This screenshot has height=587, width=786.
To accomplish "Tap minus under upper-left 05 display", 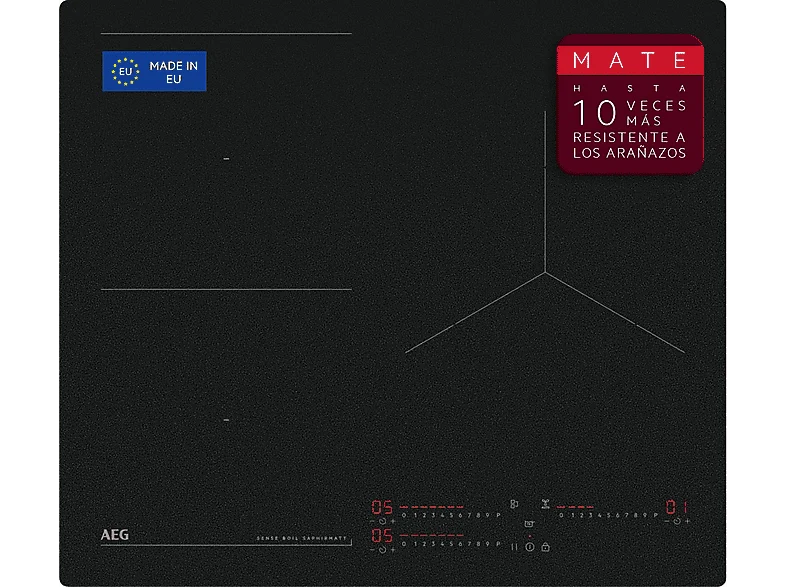I will (x=372, y=521).
